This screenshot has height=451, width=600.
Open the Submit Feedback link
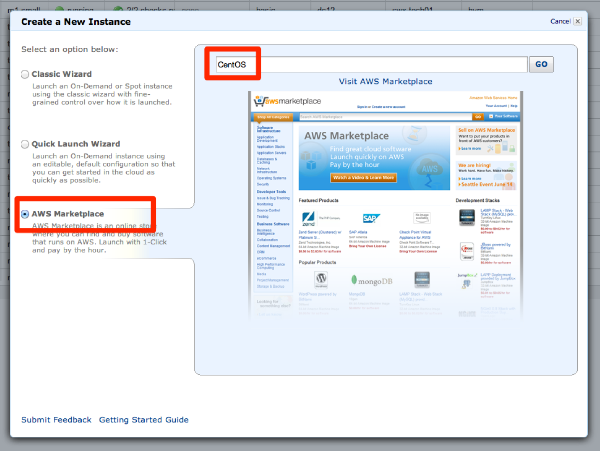click(56, 420)
